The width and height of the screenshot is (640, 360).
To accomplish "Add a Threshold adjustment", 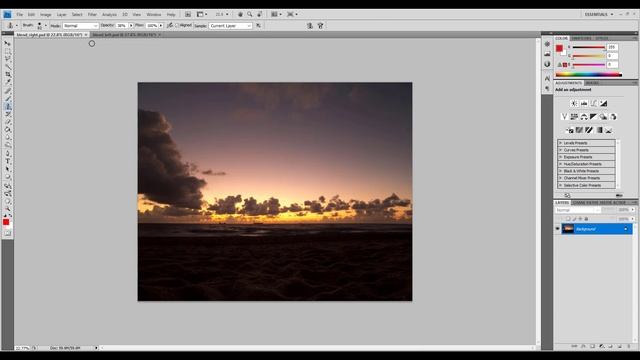I will 589,130.
